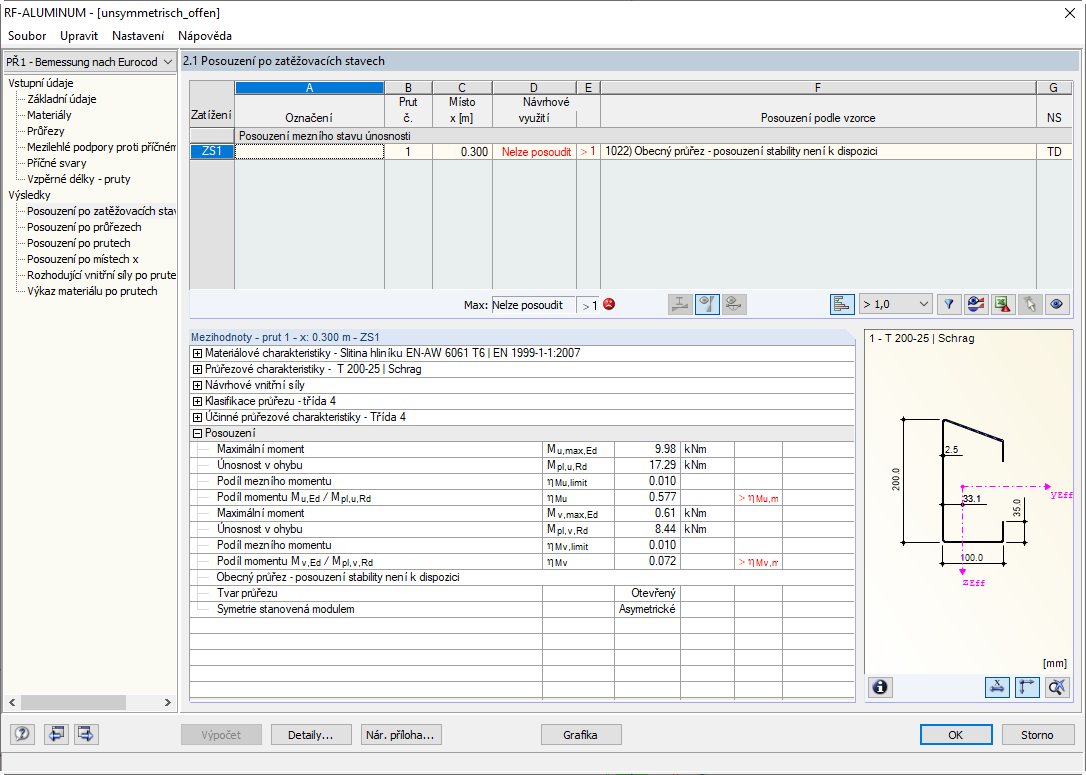The width and height of the screenshot is (1086, 775).
Task: Click the 'Detaily...' button
Action: click(x=311, y=735)
